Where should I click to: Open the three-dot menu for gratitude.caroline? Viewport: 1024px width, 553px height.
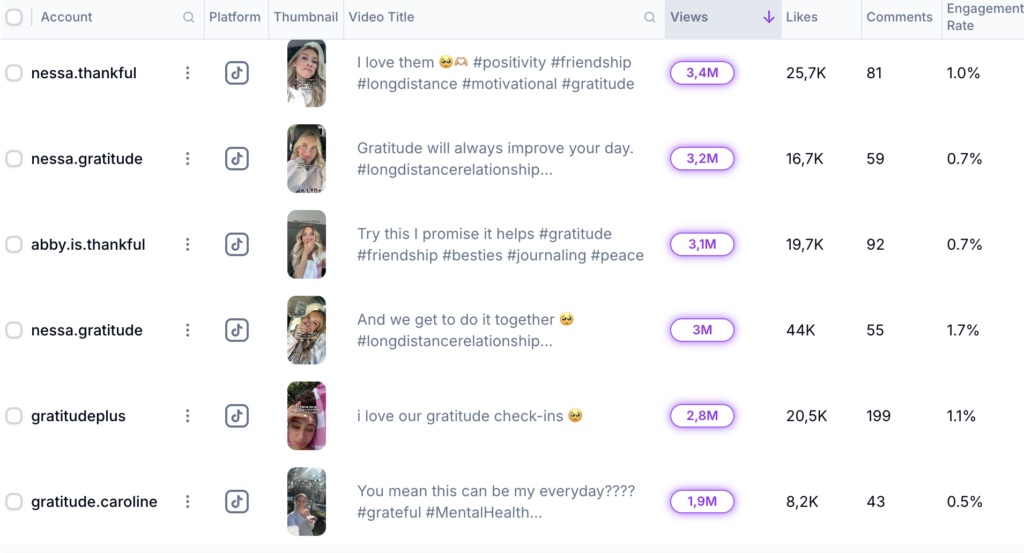click(187, 502)
